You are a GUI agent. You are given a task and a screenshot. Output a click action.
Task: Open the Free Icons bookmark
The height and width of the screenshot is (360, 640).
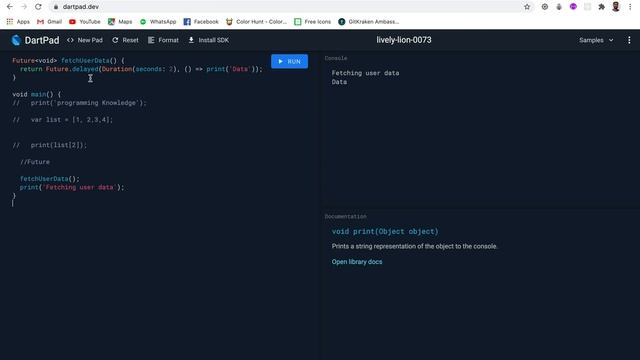tap(313, 22)
